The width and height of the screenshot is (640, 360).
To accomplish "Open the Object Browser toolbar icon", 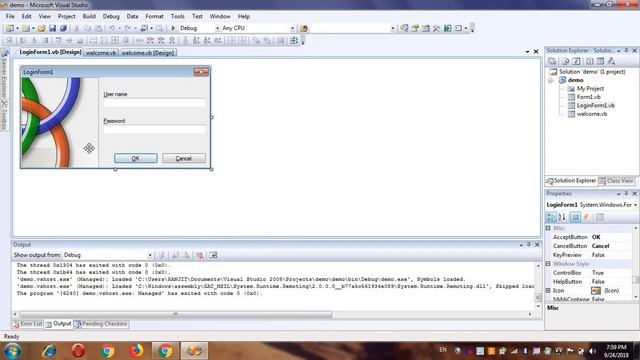I will point(426,28).
